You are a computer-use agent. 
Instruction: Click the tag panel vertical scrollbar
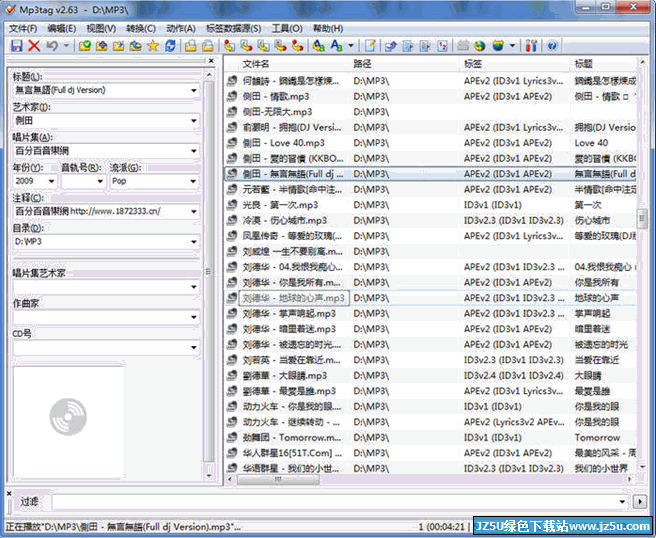(x=209, y=272)
